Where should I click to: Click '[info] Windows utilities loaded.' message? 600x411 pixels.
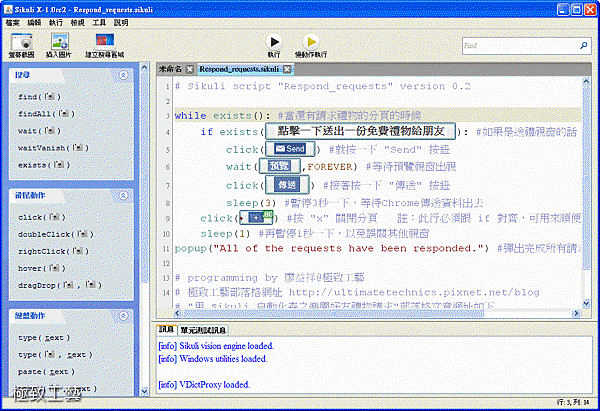pyautogui.click(x=213, y=359)
